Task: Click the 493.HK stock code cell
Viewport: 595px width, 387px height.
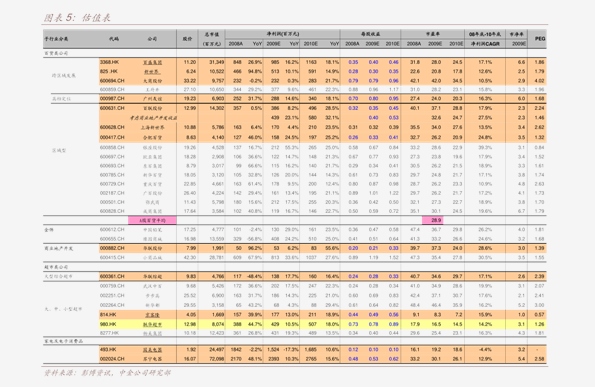Action: pyautogui.click(x=108, y=349)
